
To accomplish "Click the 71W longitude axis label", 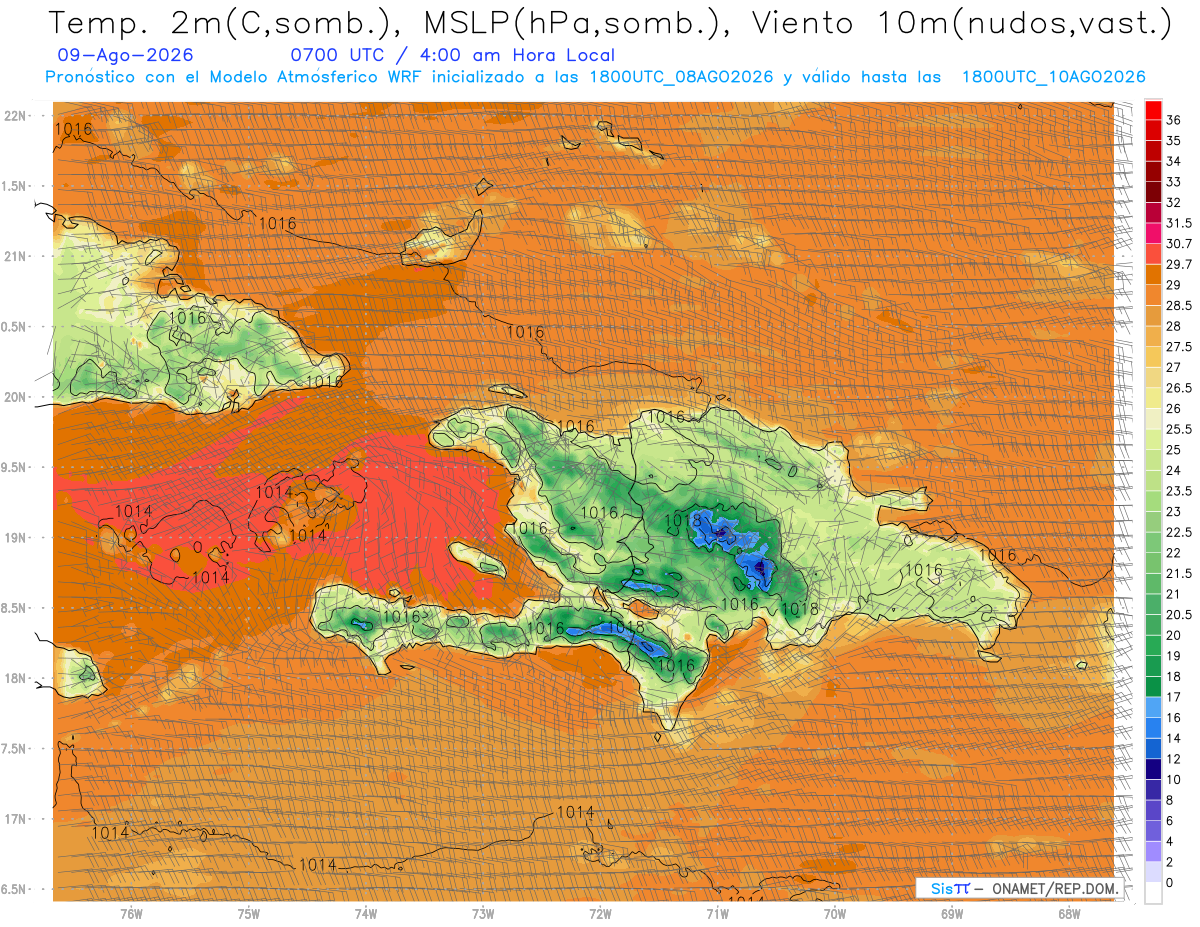I will [717, 914].
